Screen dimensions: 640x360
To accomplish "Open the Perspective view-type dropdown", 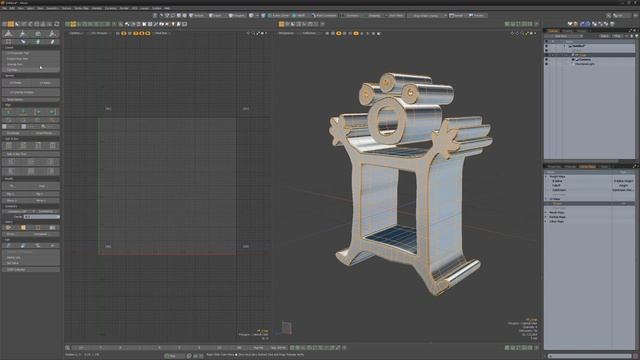I will [287, 33].
